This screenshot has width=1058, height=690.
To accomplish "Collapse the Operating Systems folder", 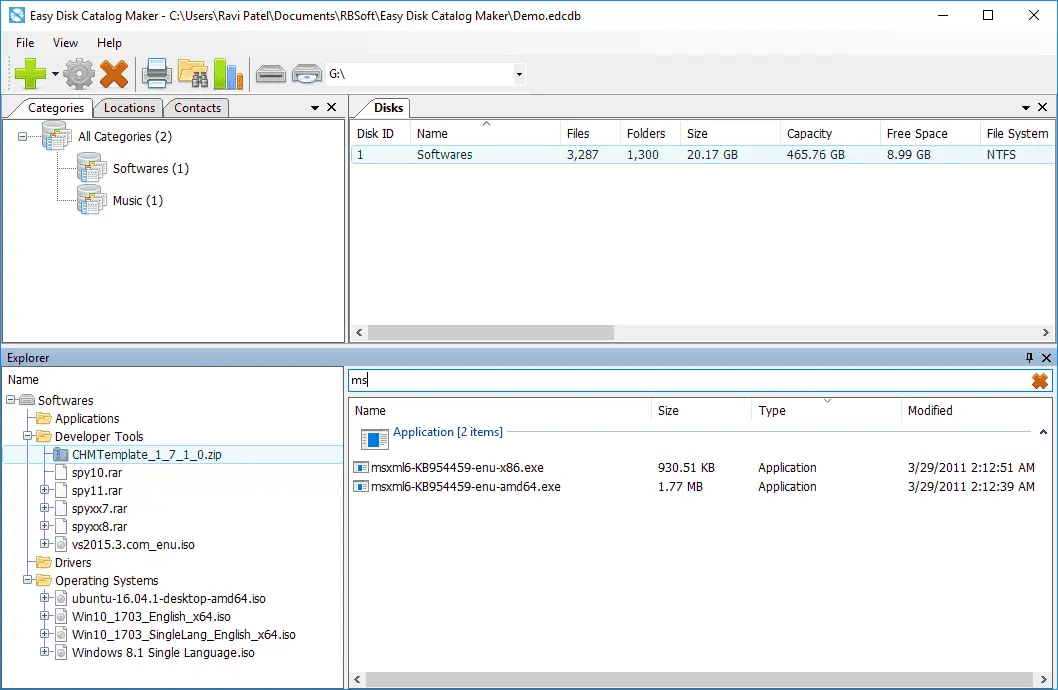I will 28,580.
